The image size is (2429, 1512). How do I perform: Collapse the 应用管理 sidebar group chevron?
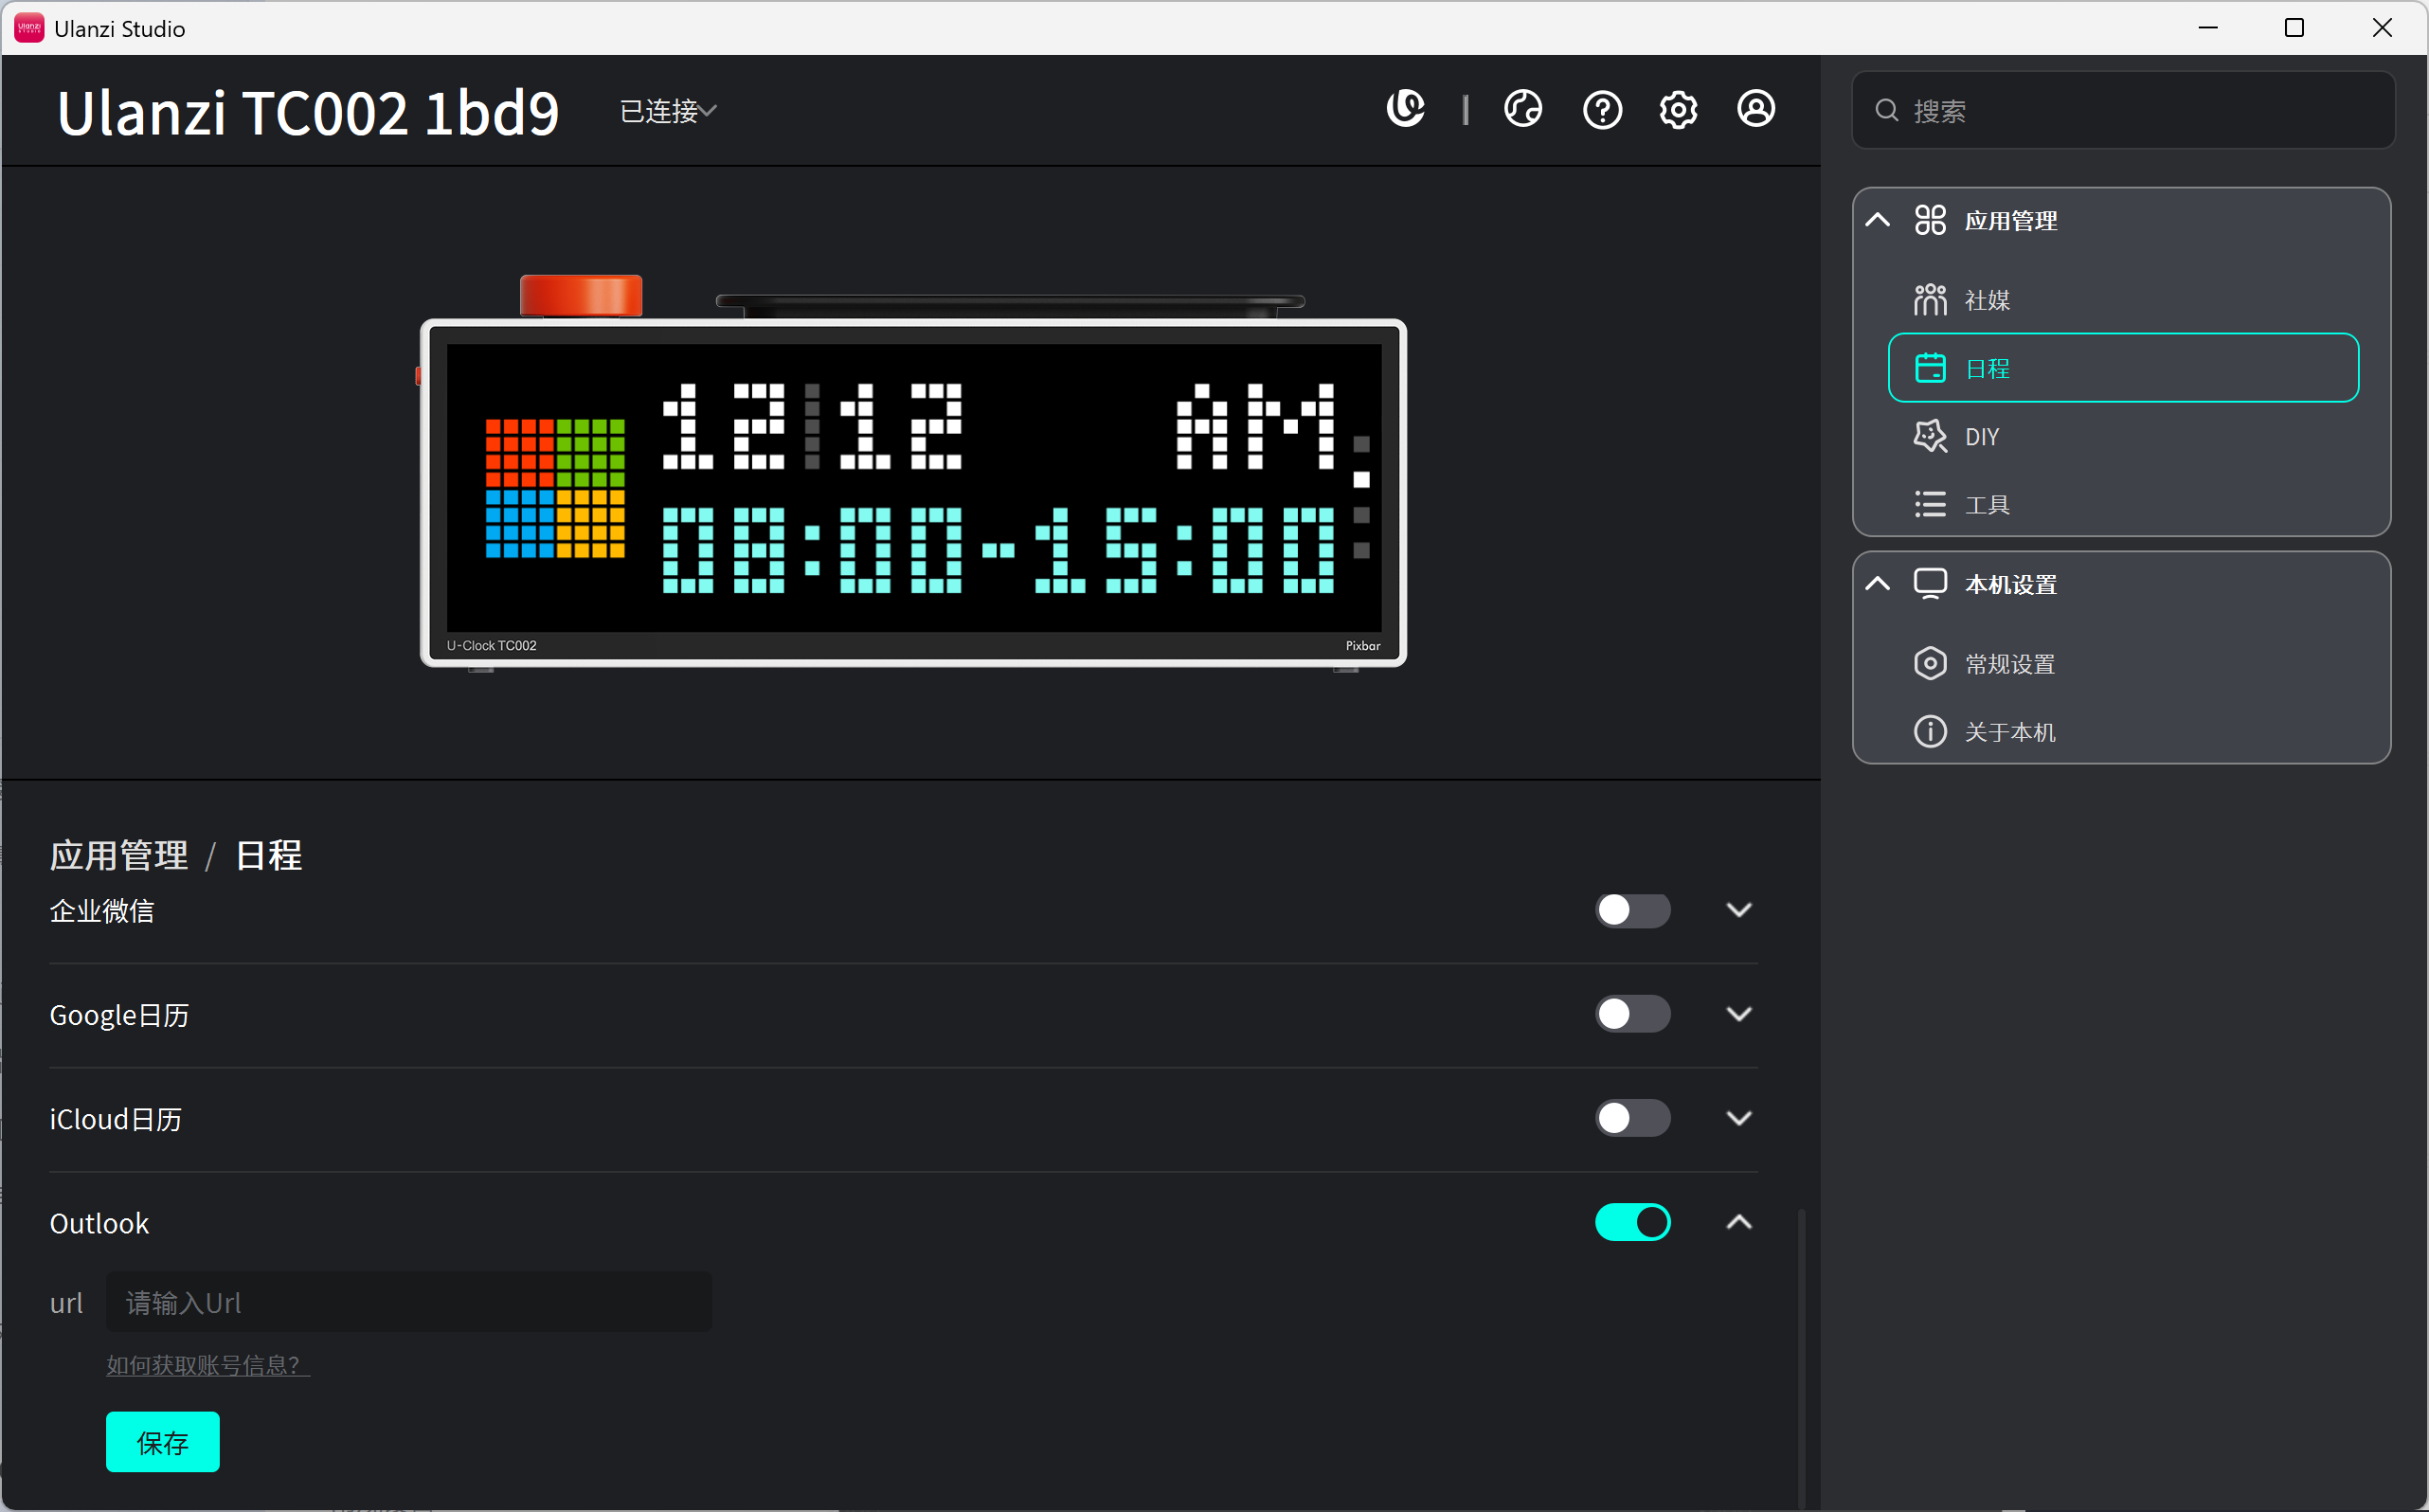pyautogui.click(x=1878, y=220)
